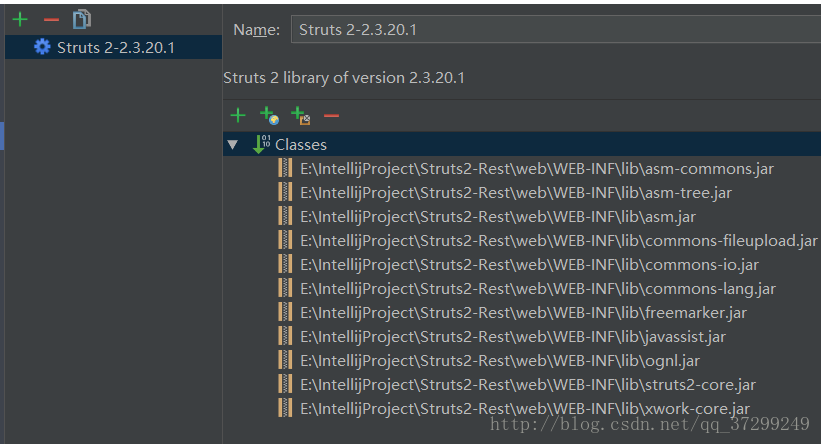The image size is (821, 444).
Task: Click jar icon of freemarker.jar
Action: coord(285,313)
